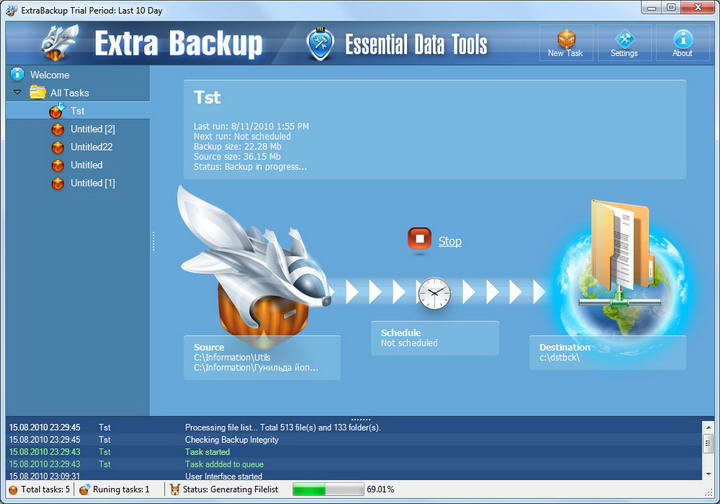Click the All Tasks folder icon
The width and height of the screenshot is (720, 504).
[38, 92]
